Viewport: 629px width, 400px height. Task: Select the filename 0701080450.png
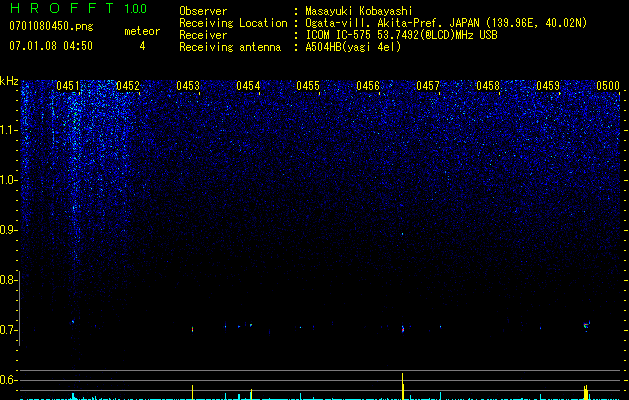click(x=51, y=27)
